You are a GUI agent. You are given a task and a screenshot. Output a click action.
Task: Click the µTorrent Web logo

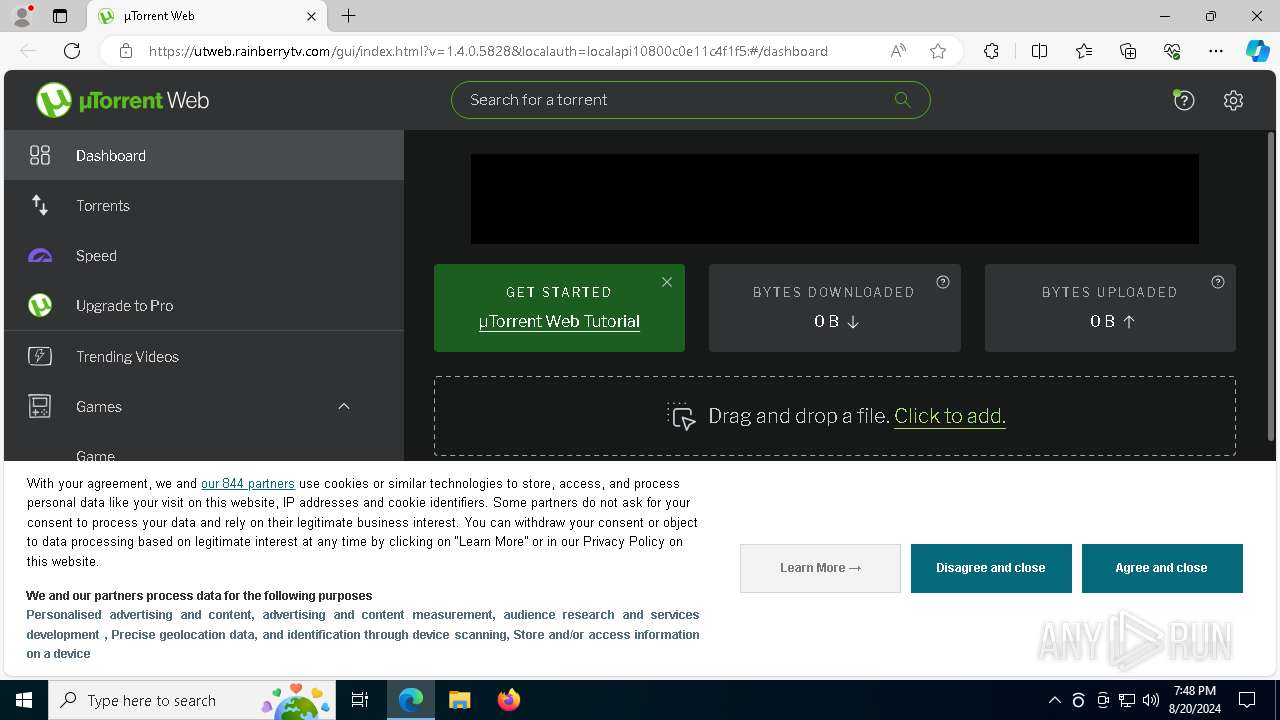(123, 100)
